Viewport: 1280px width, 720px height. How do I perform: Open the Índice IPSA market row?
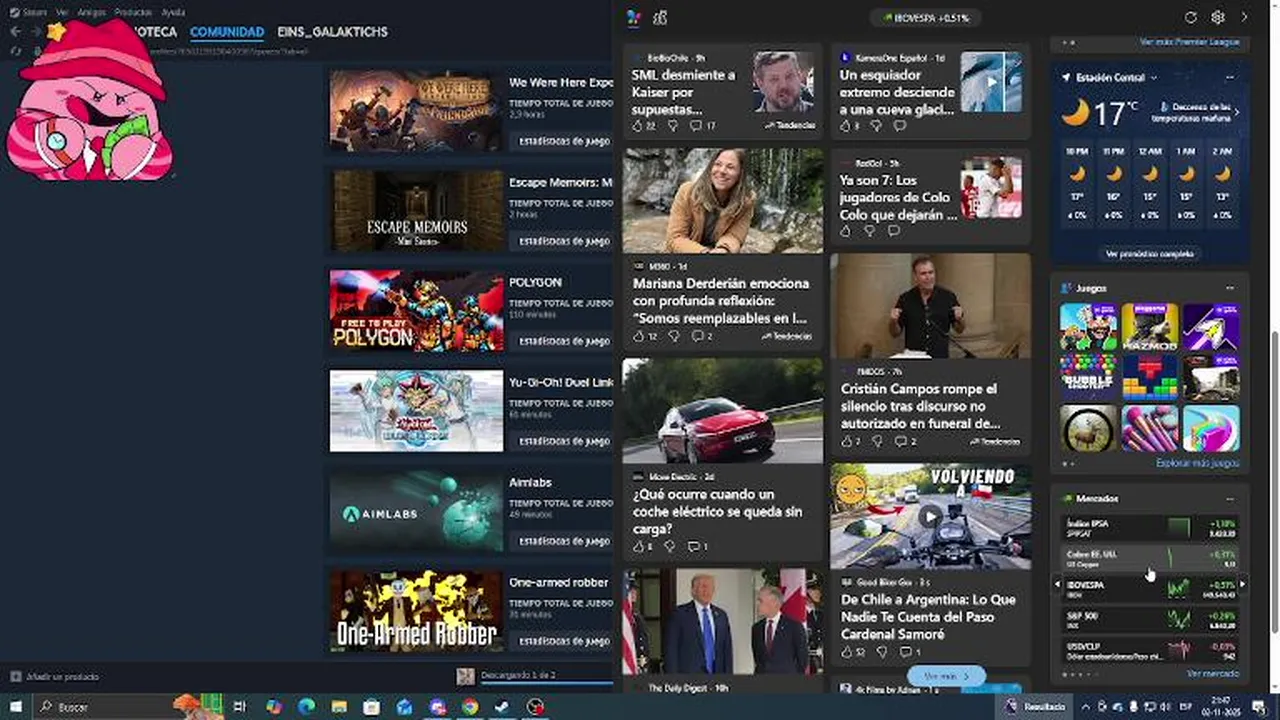coord(1150,528)
